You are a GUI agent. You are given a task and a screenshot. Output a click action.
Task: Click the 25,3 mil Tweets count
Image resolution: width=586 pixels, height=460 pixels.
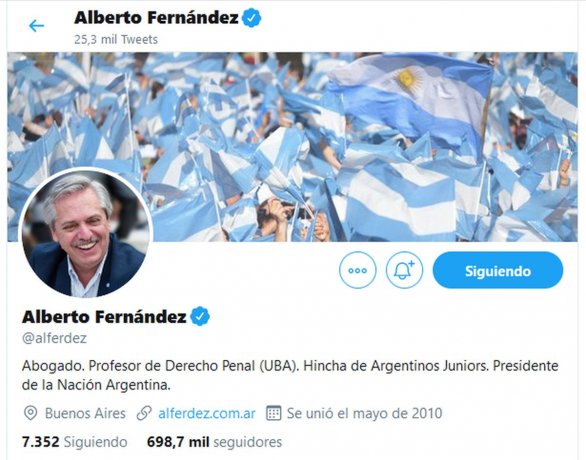(x=116, y=39)
